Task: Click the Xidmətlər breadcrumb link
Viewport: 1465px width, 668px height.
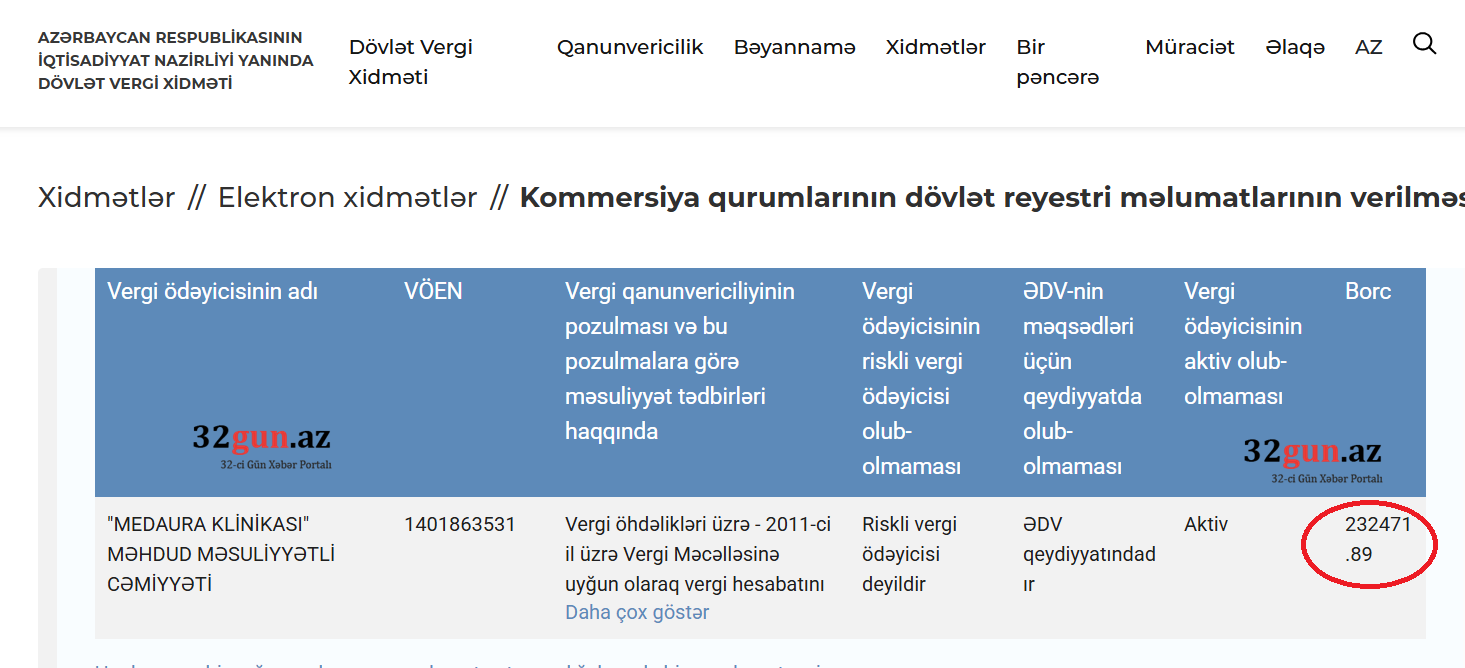Action: tap(106, 198)
